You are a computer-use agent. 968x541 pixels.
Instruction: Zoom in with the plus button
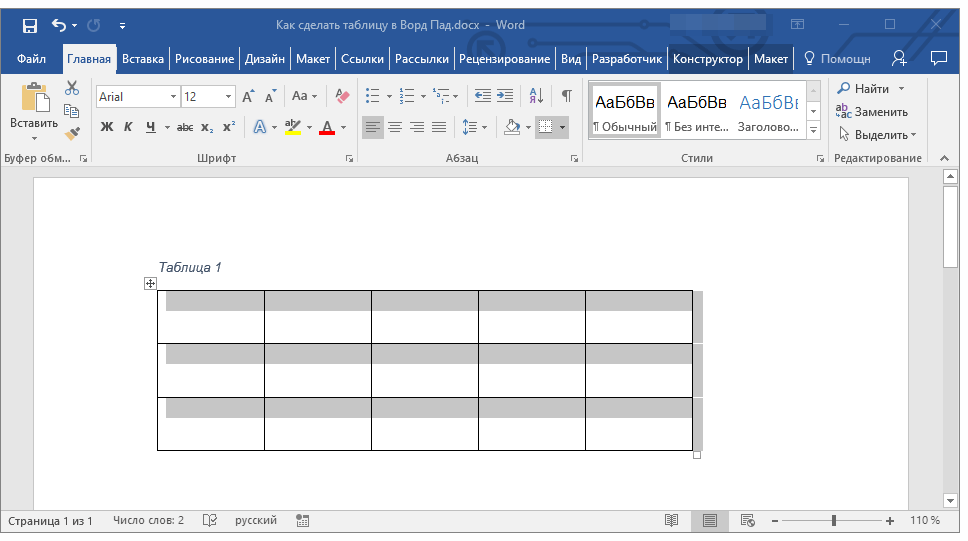coord(890,521)
